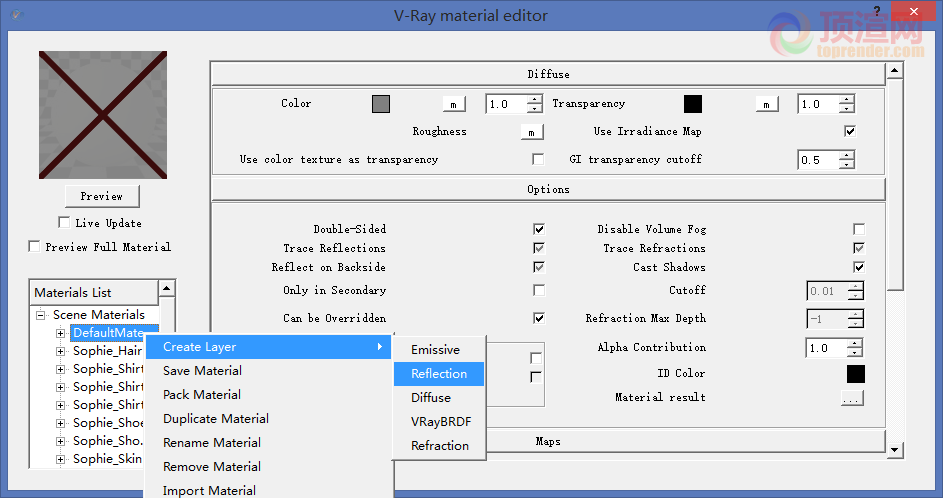Toggle Reflect on Backside checkbox
The image size is (943, 498).
coord(539,268)
